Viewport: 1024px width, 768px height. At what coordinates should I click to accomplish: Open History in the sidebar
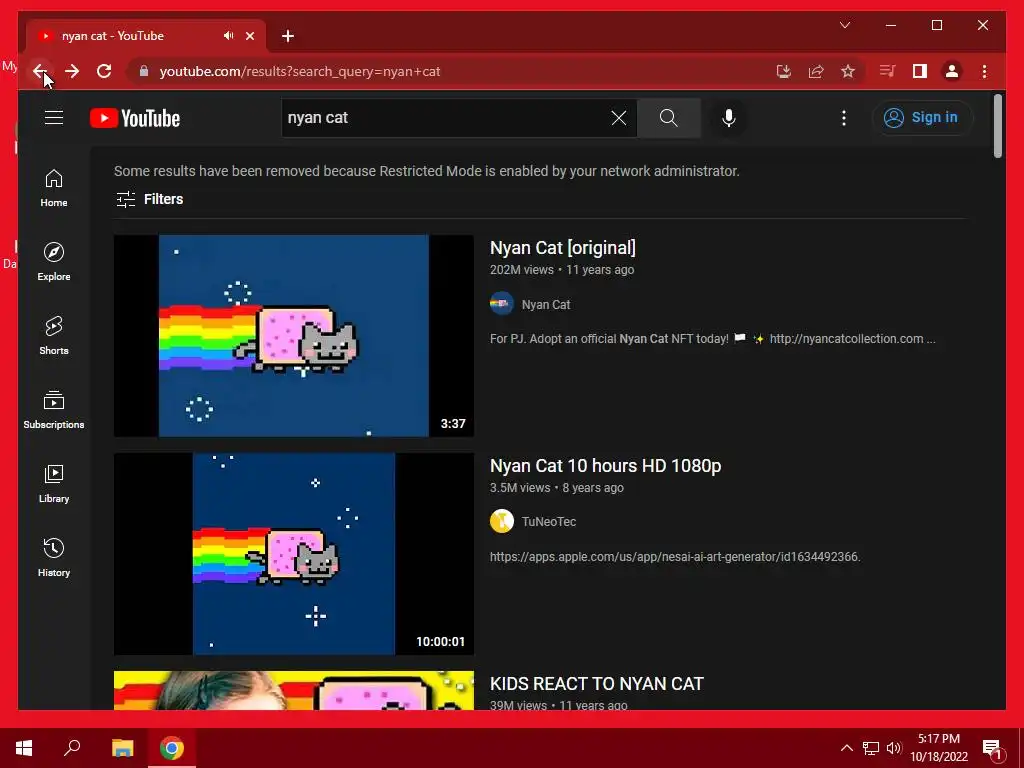(54, 557)
